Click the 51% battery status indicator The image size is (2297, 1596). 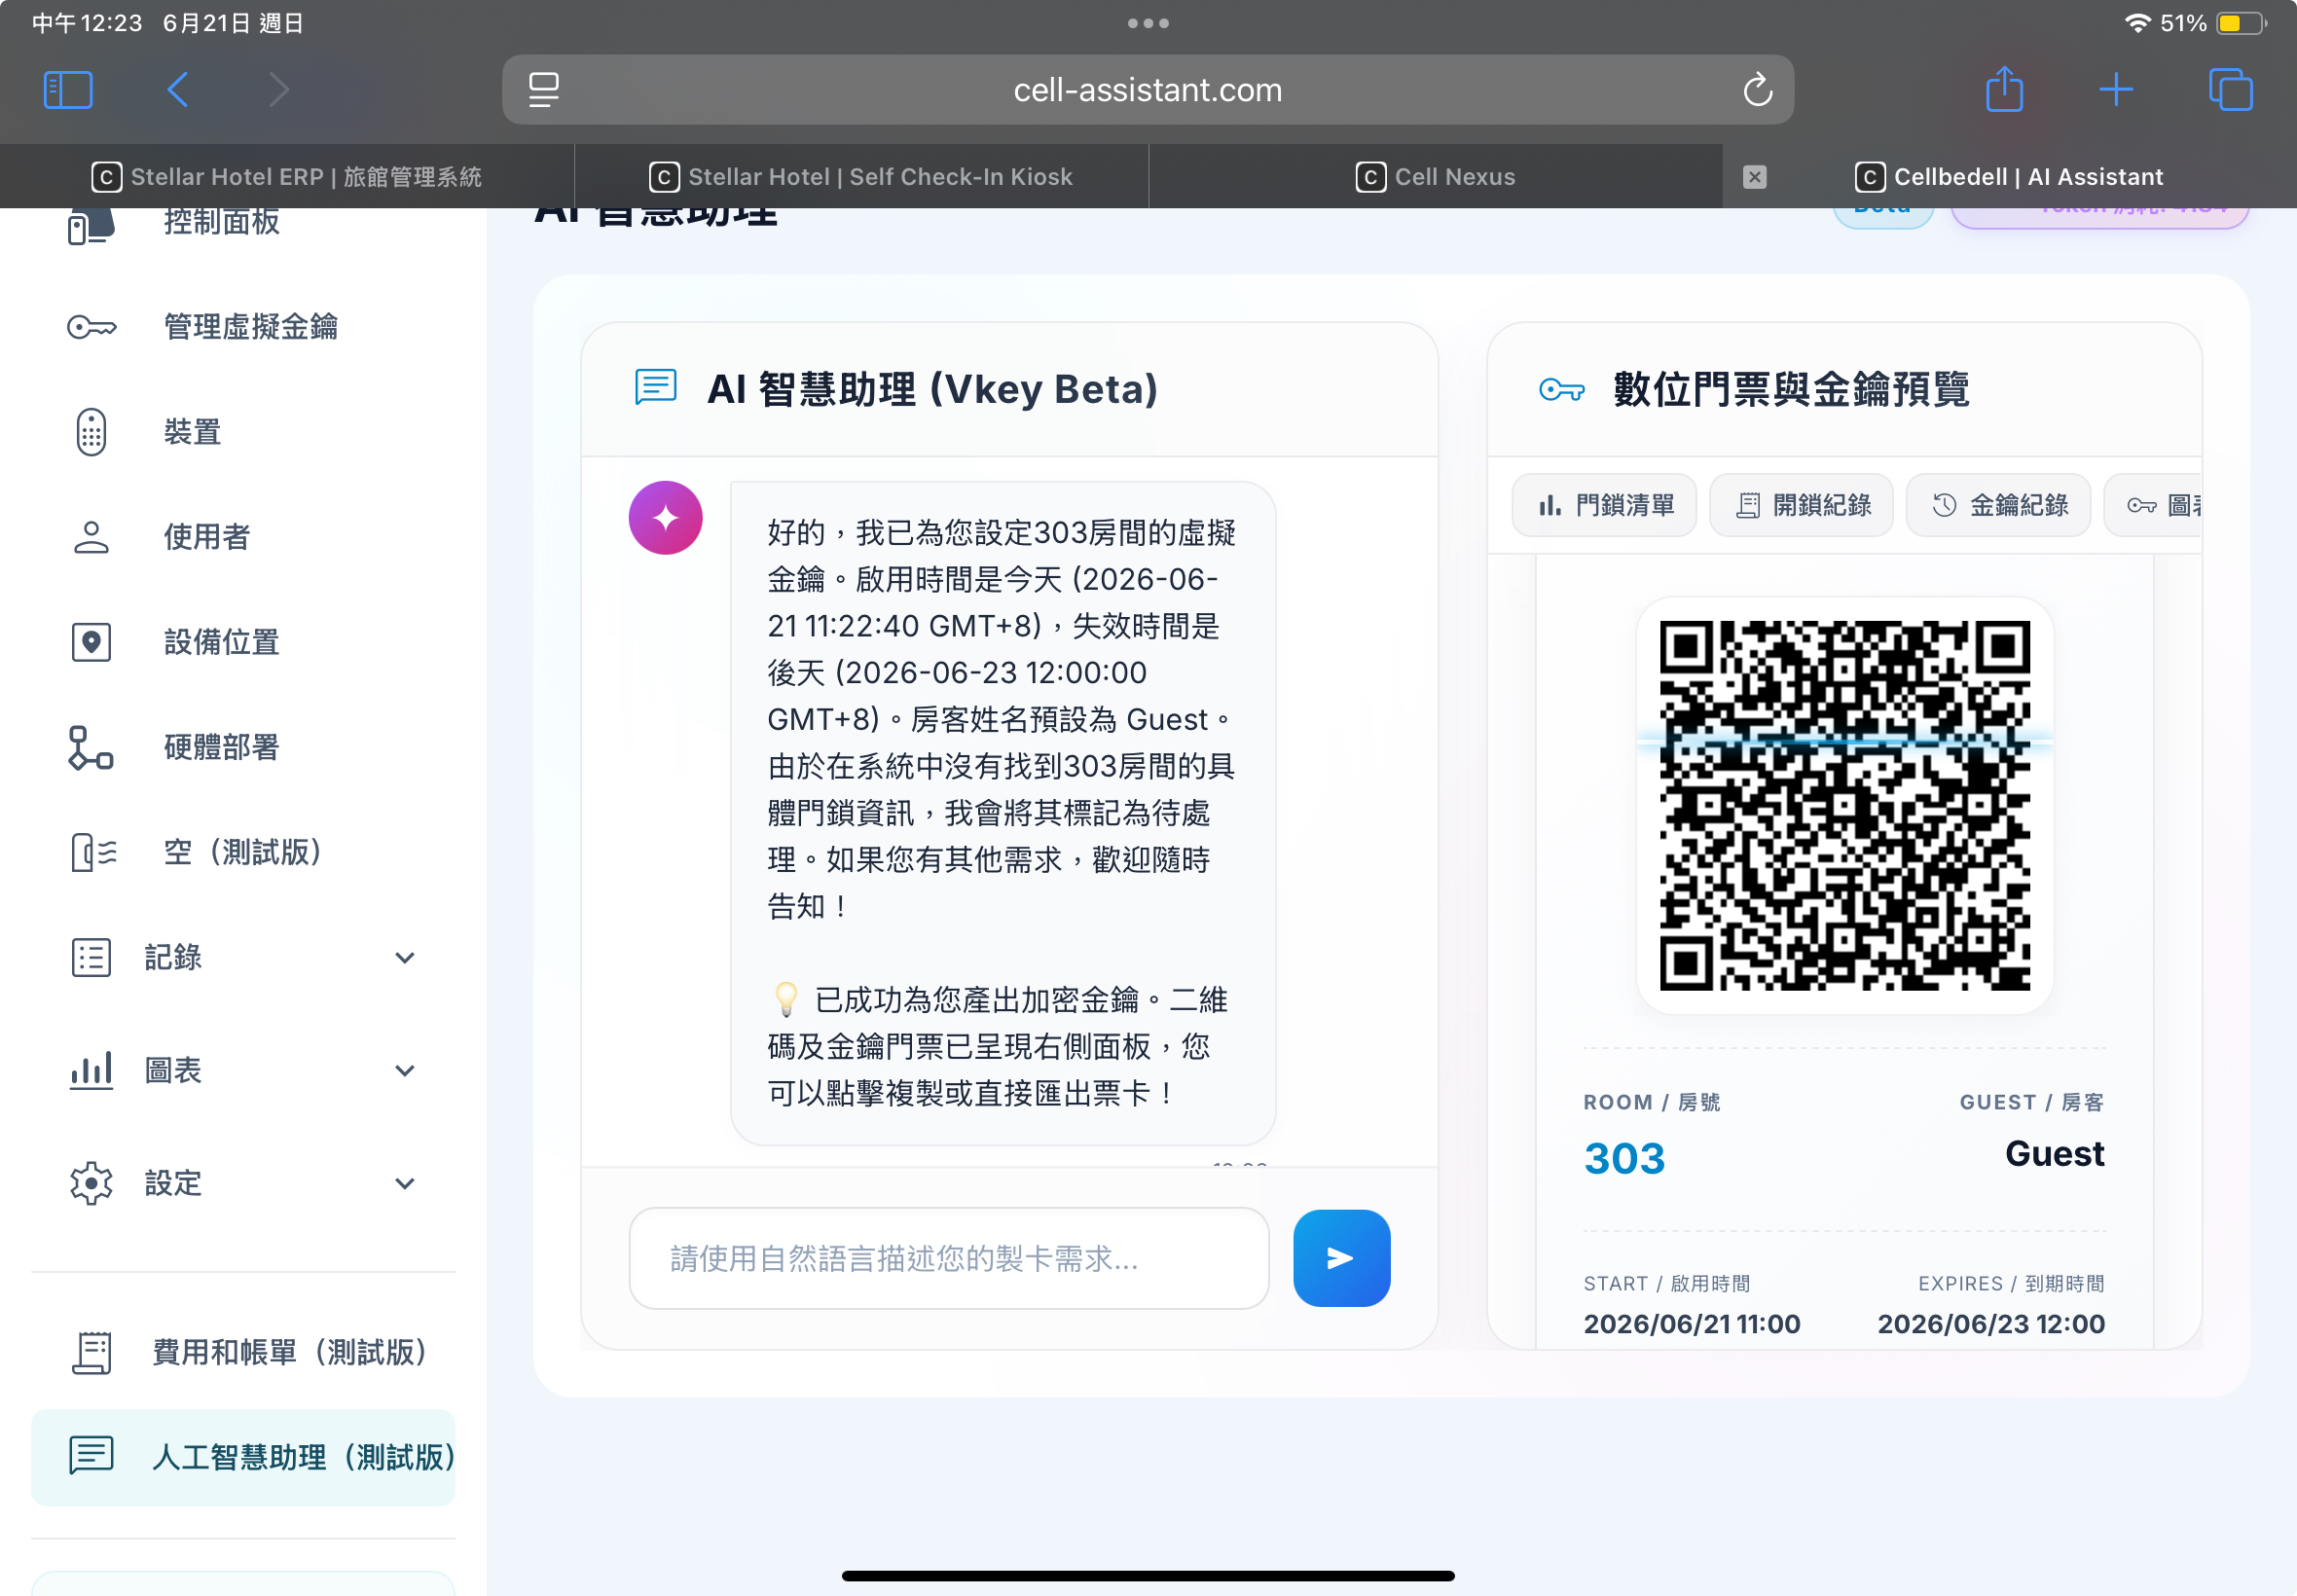pyautogui.click(x=2213, y=23)
